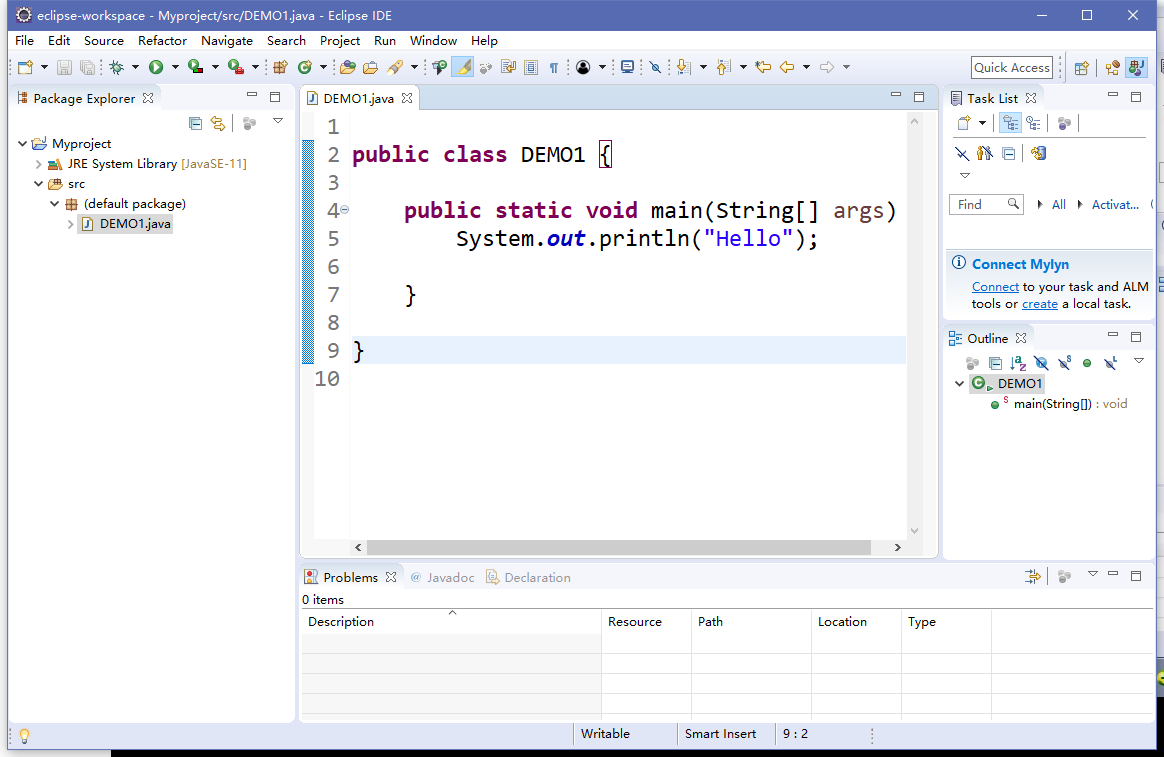Screen dimensions: 1164x757
Task: Collapse DEMO1 class in Outline
Action: 959,384
